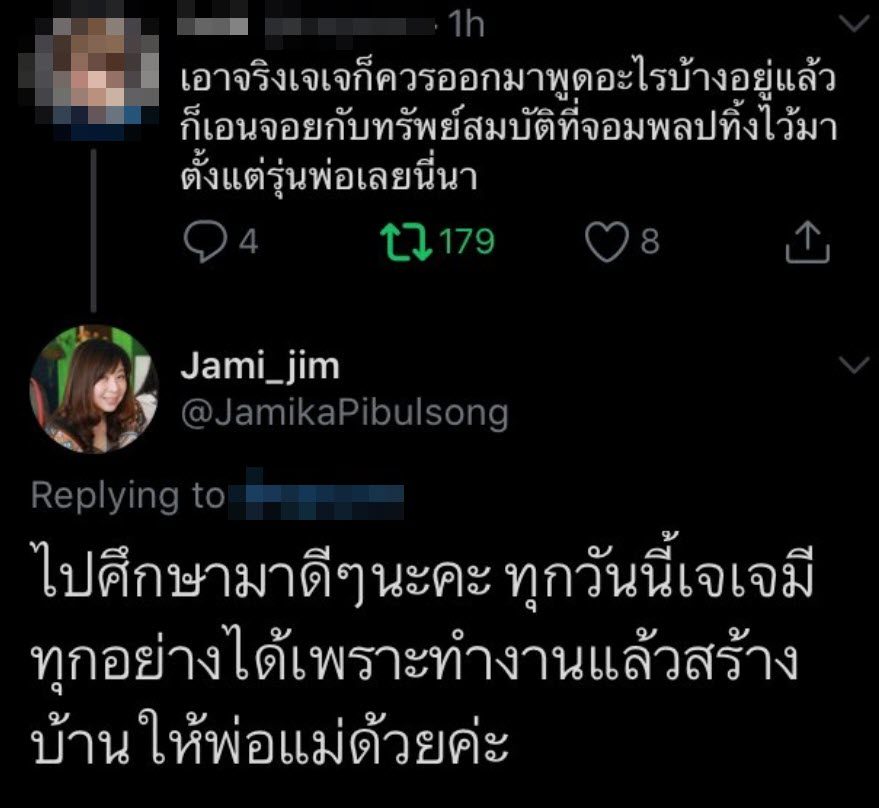
Task: Visit the @JamikaPibulsong handle
Action: coord(345,414)
